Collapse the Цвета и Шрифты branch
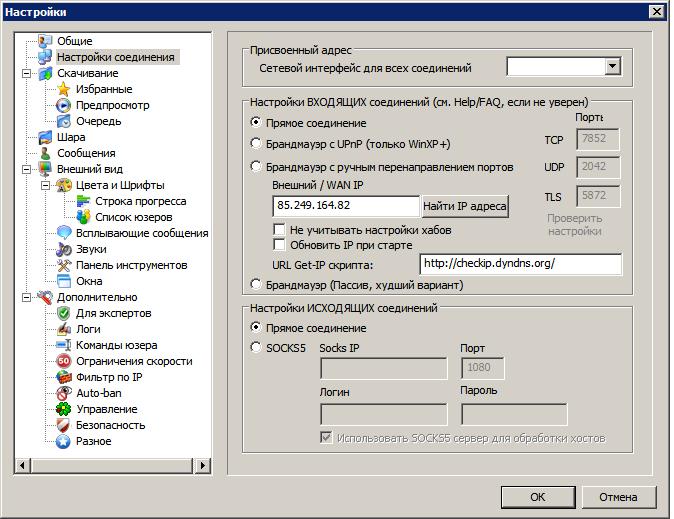 coord(46,185)
